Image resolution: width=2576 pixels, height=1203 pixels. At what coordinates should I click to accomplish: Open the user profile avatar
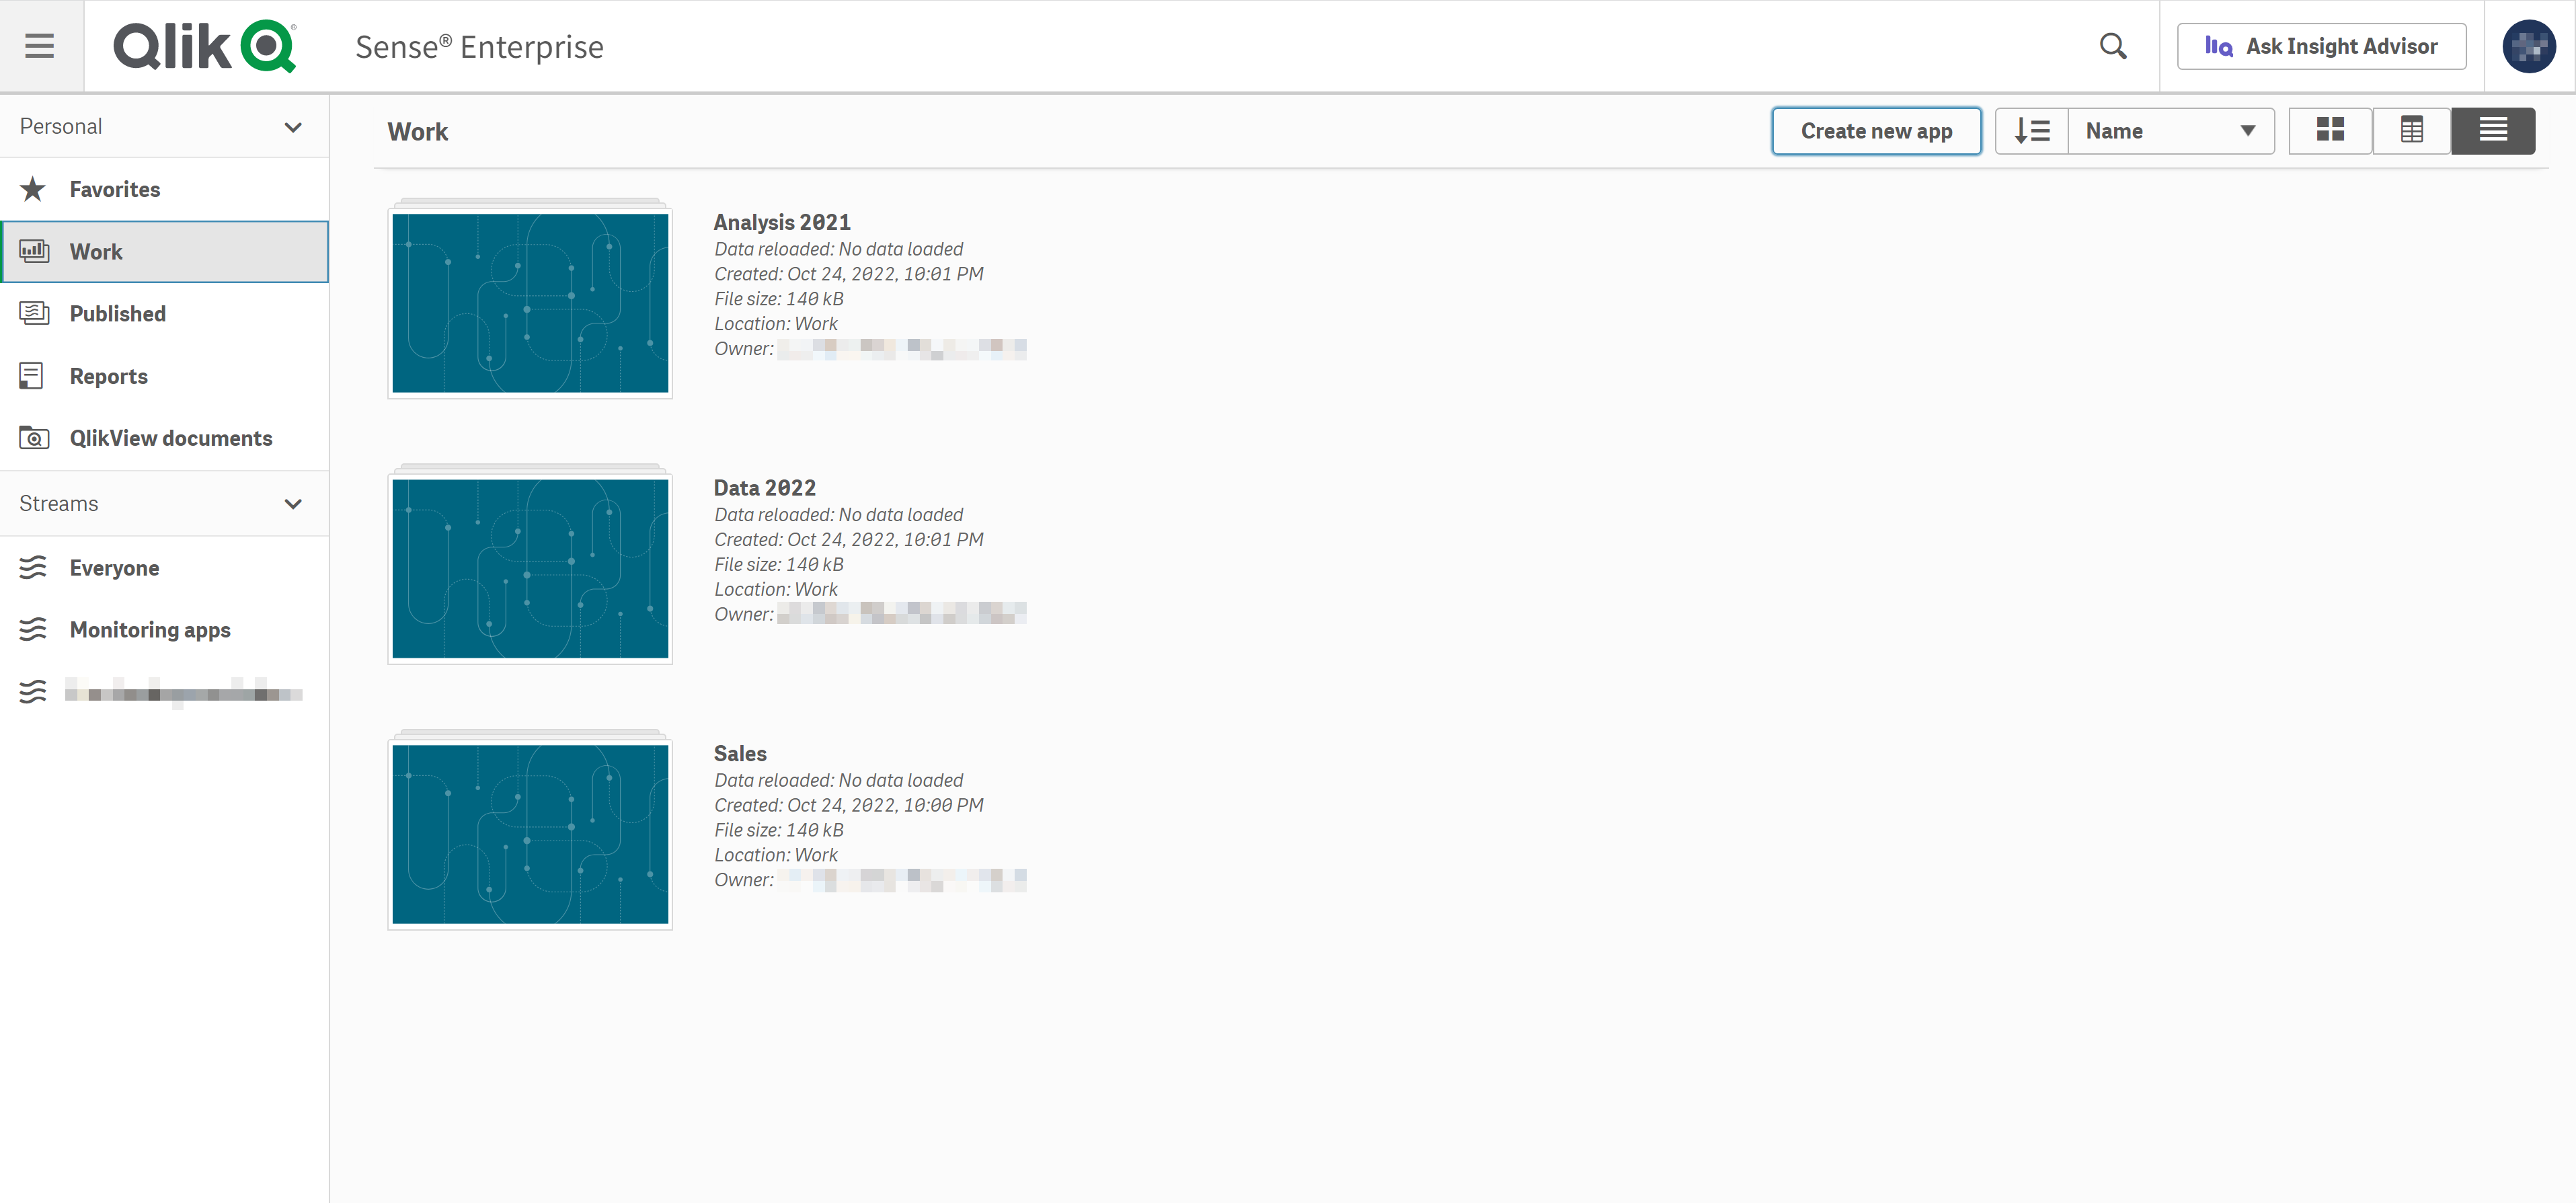[x=2529, y=46]
